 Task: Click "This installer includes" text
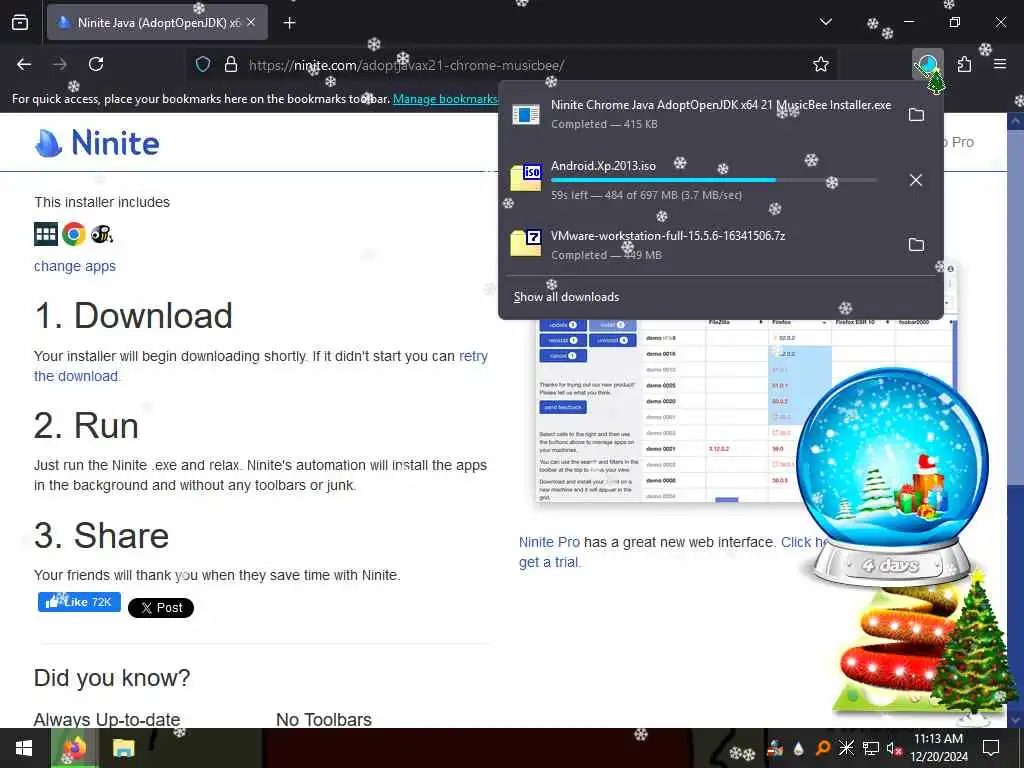click(102, 202)
